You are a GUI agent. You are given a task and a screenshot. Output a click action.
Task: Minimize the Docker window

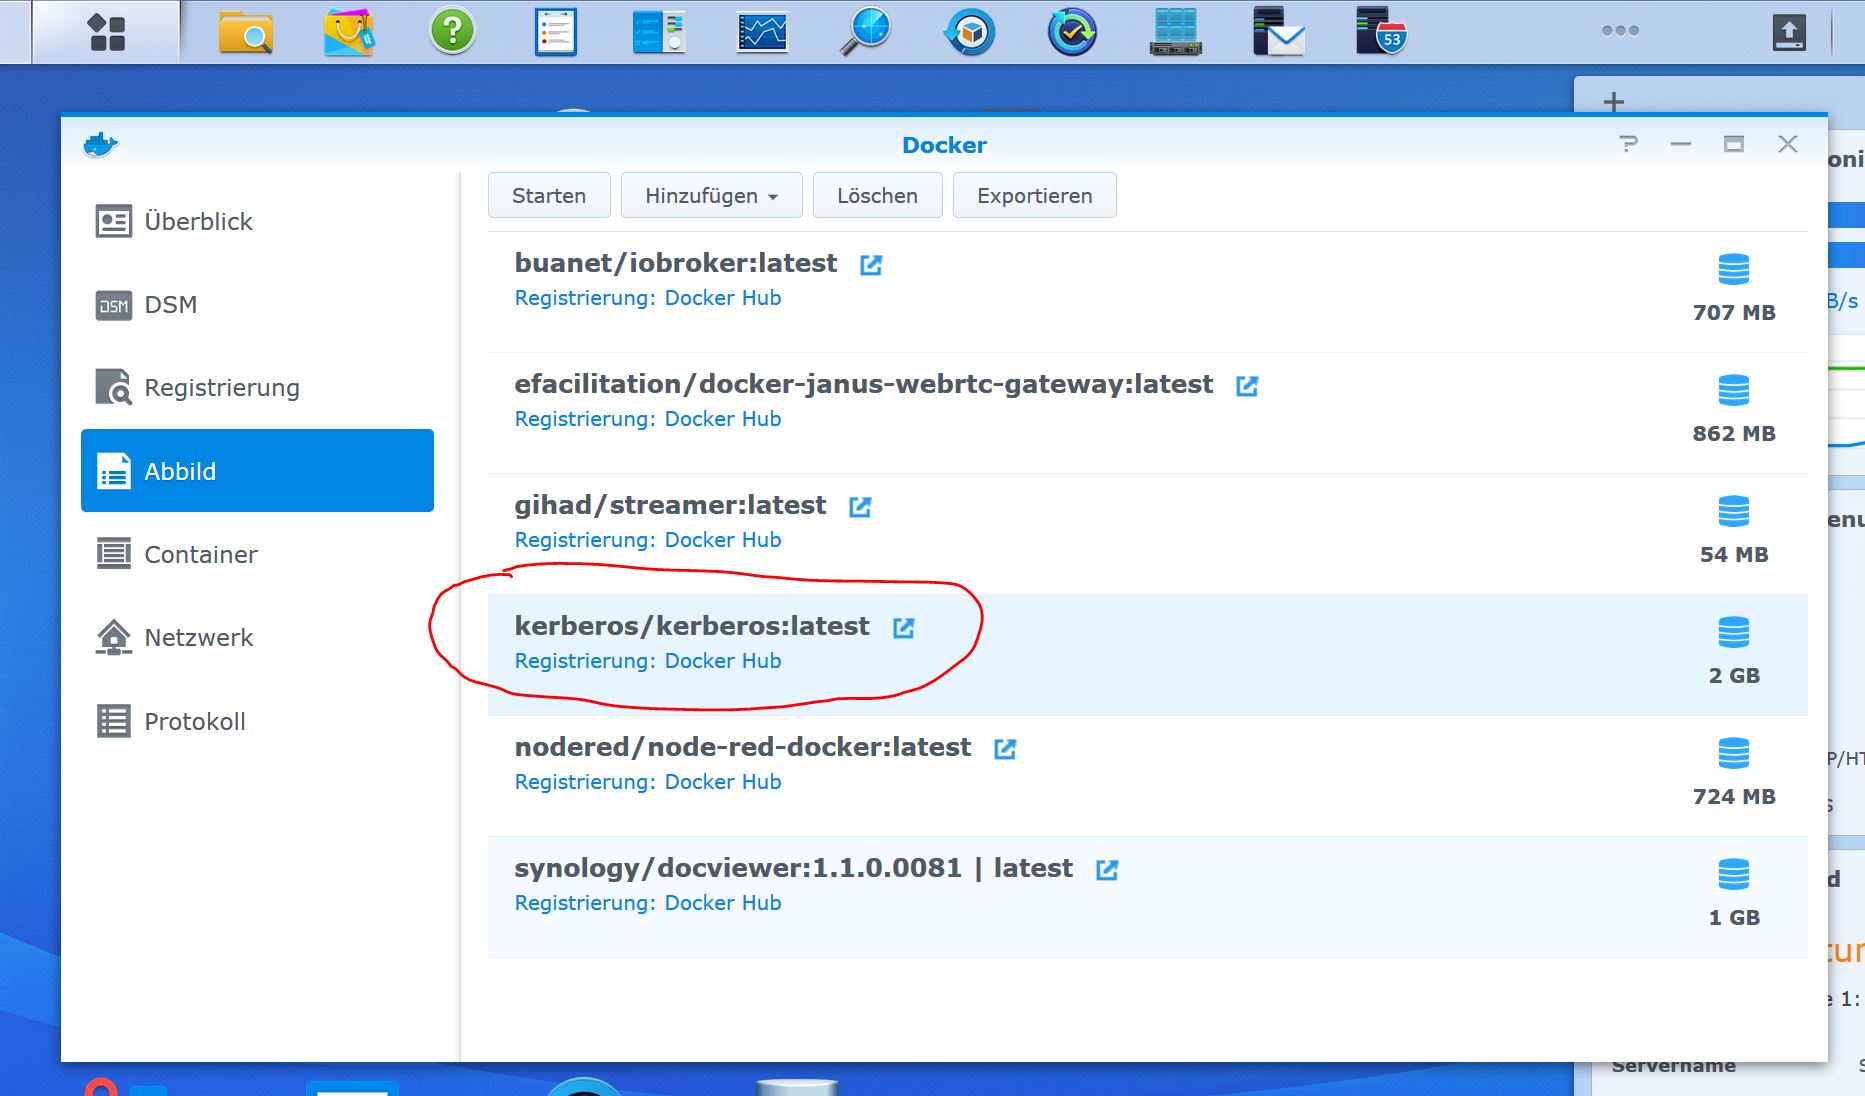pos(1681,144)
